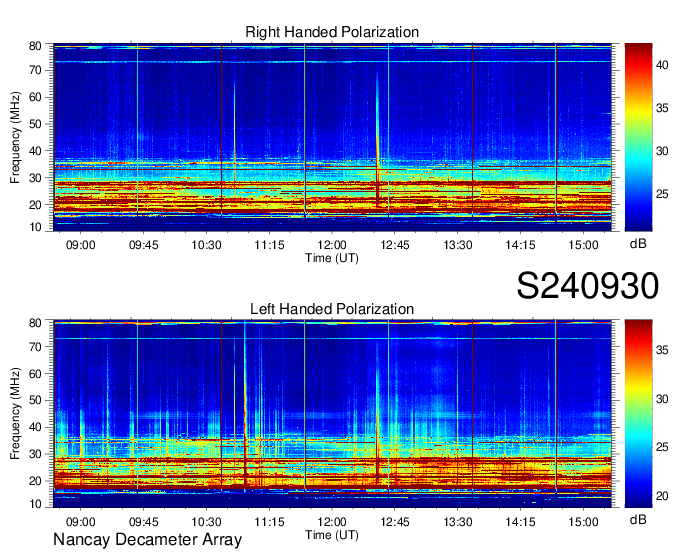680x552 pixels.
Task: Click the 15:00 tick of top plot
Action: point(583,245)
